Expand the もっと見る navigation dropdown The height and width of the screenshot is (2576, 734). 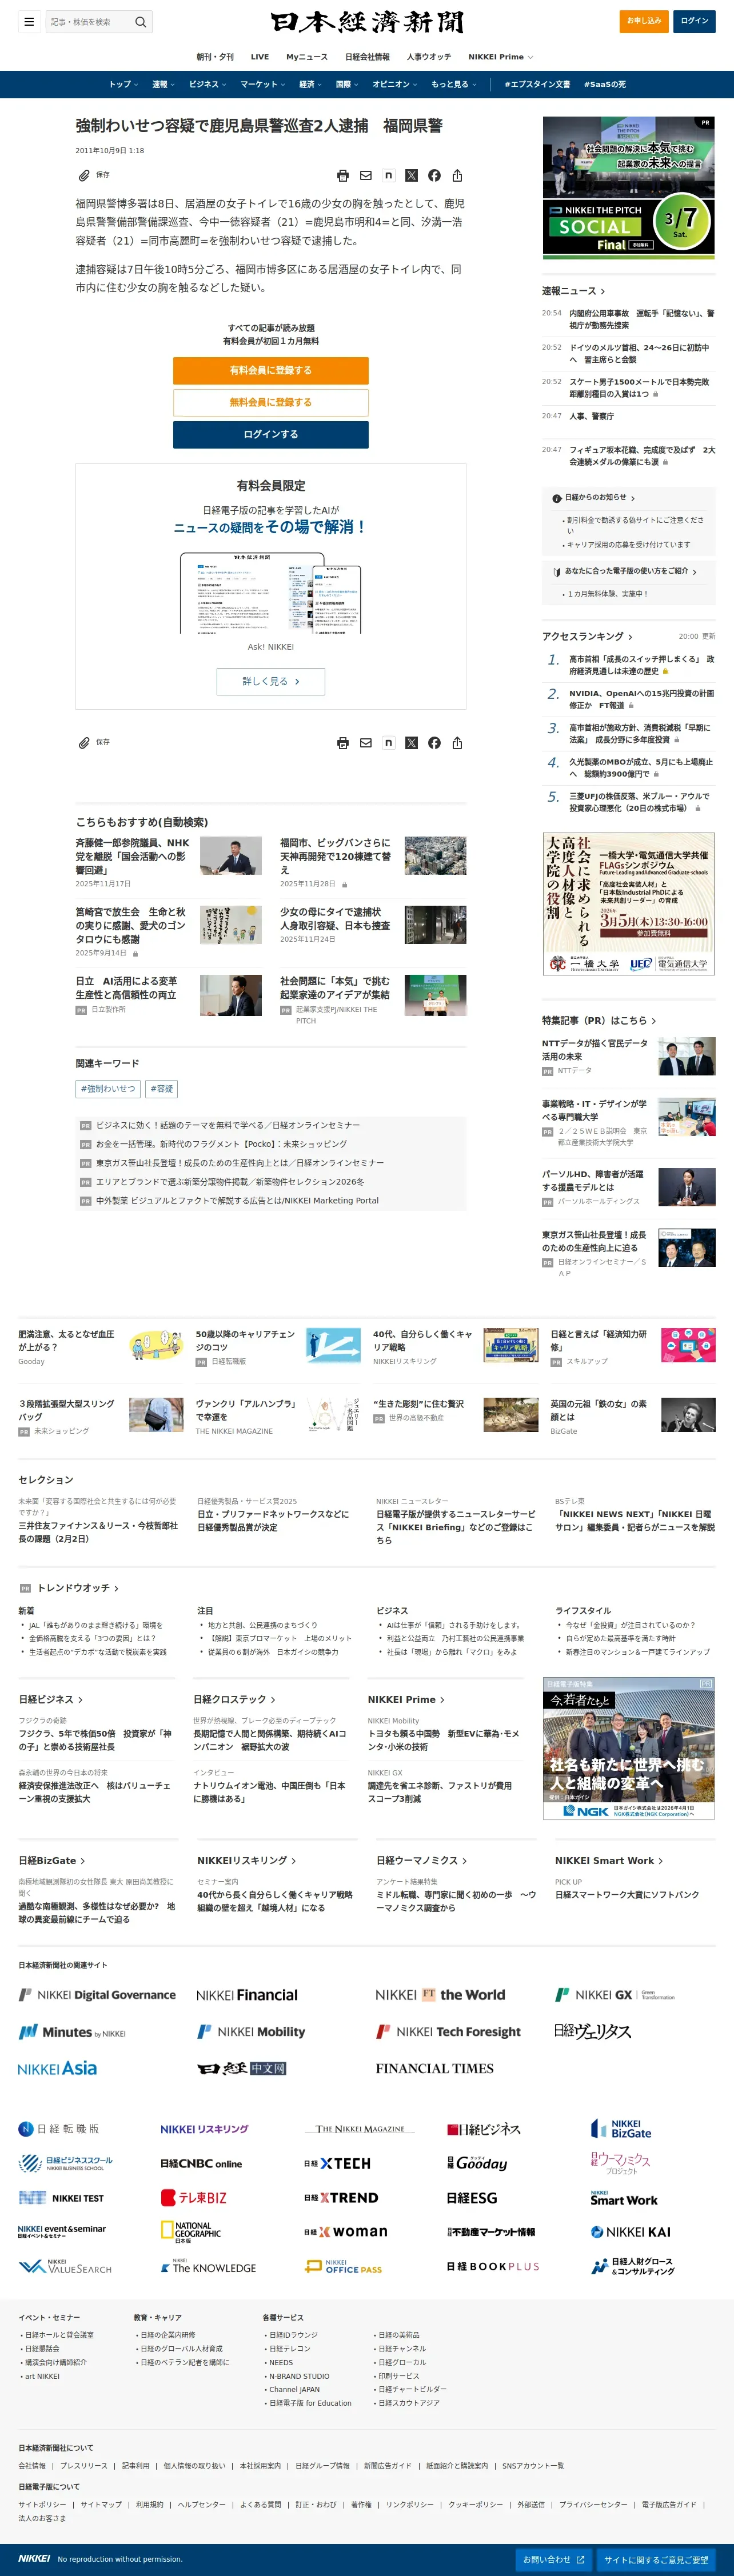point(454,84)
